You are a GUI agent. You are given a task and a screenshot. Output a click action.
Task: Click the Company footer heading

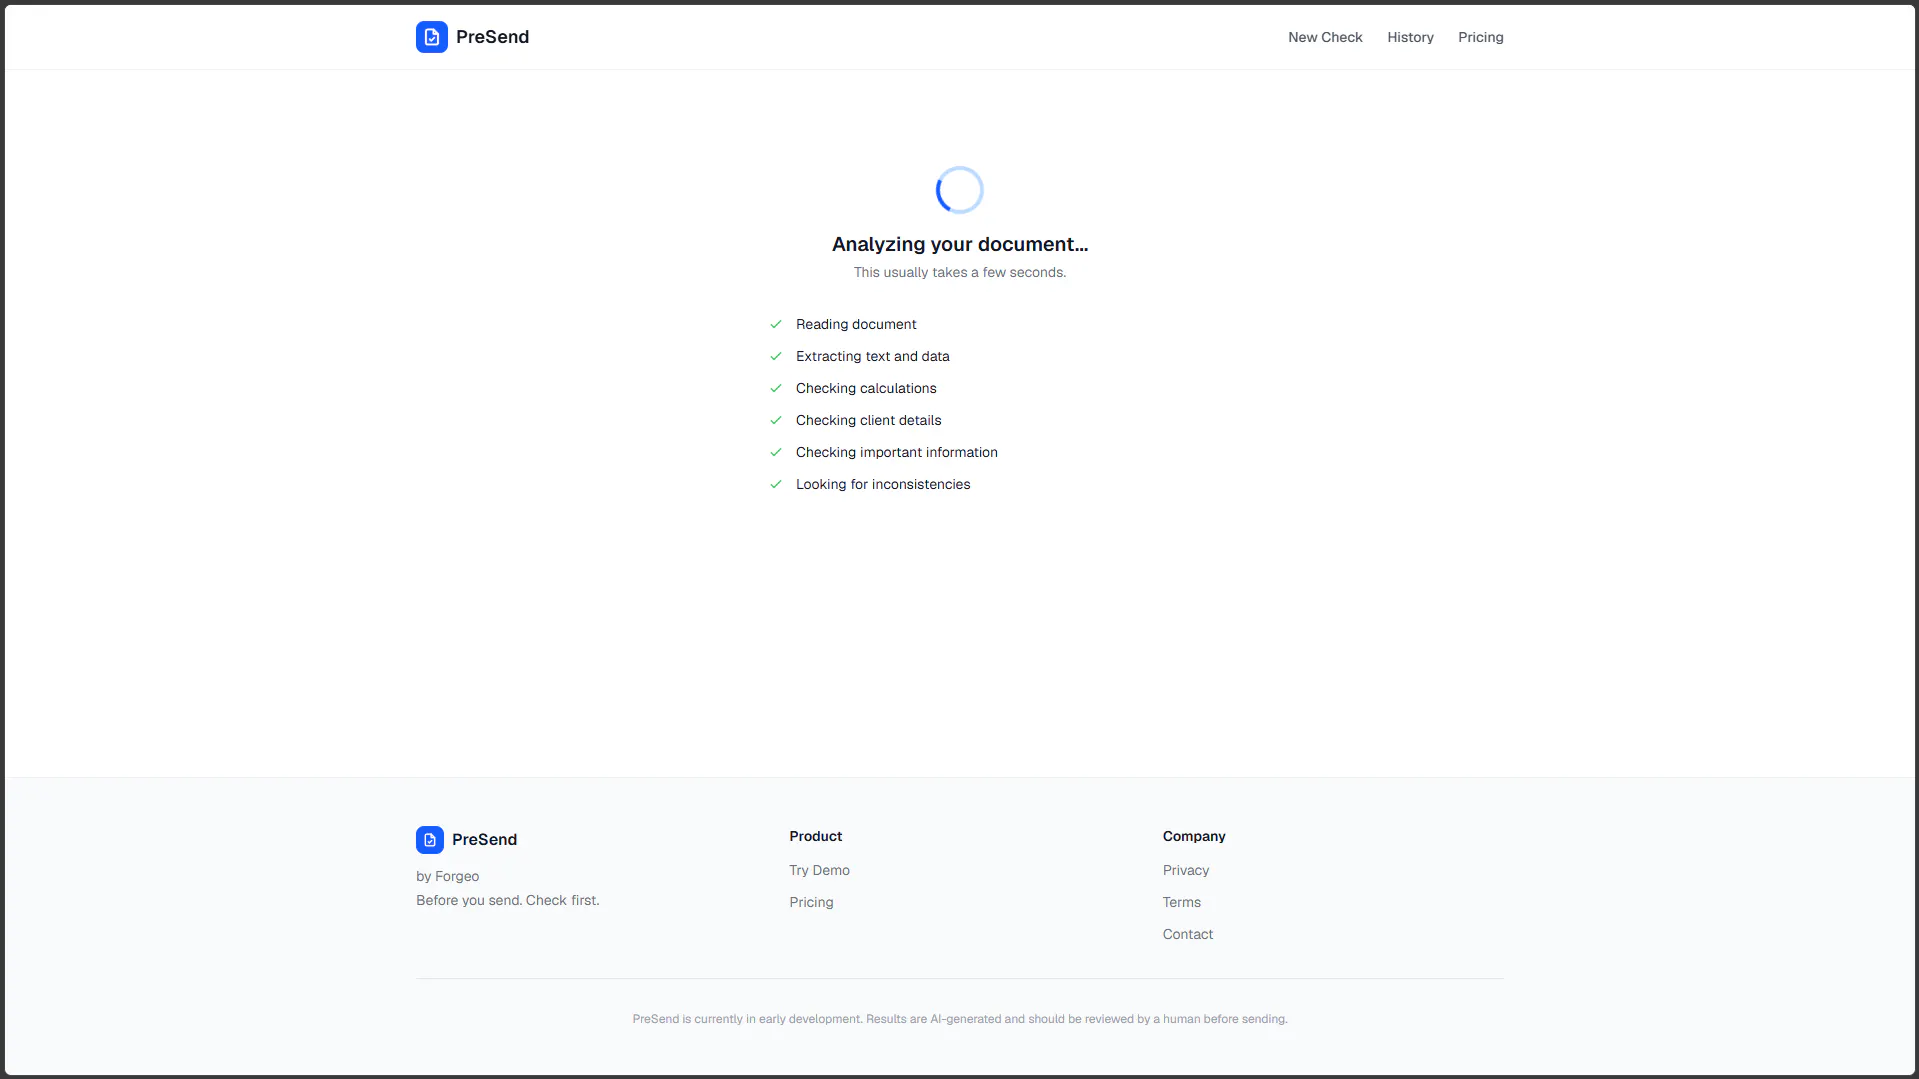(x=1193, y=836)
